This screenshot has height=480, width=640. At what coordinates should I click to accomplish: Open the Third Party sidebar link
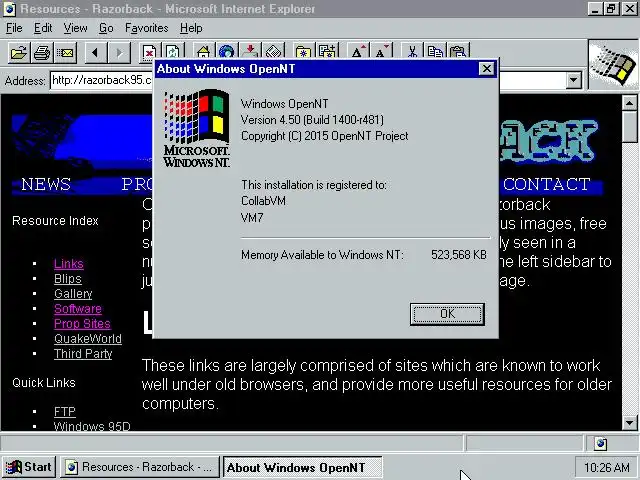point(83,353)
